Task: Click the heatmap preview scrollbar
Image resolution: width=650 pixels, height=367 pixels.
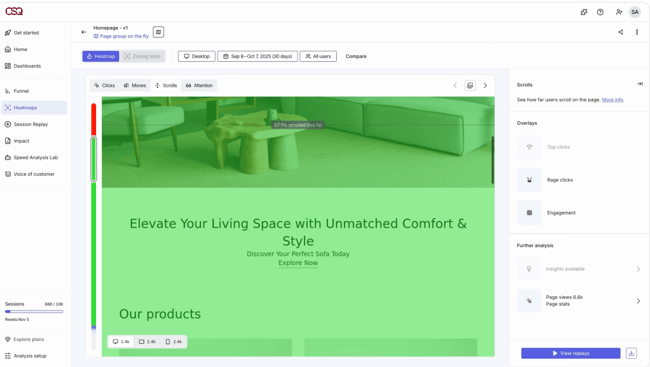Action: [x=492, y=160]
